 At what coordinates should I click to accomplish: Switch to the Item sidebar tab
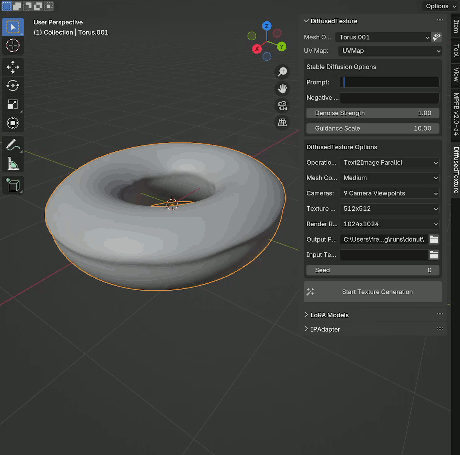(456, 27)
